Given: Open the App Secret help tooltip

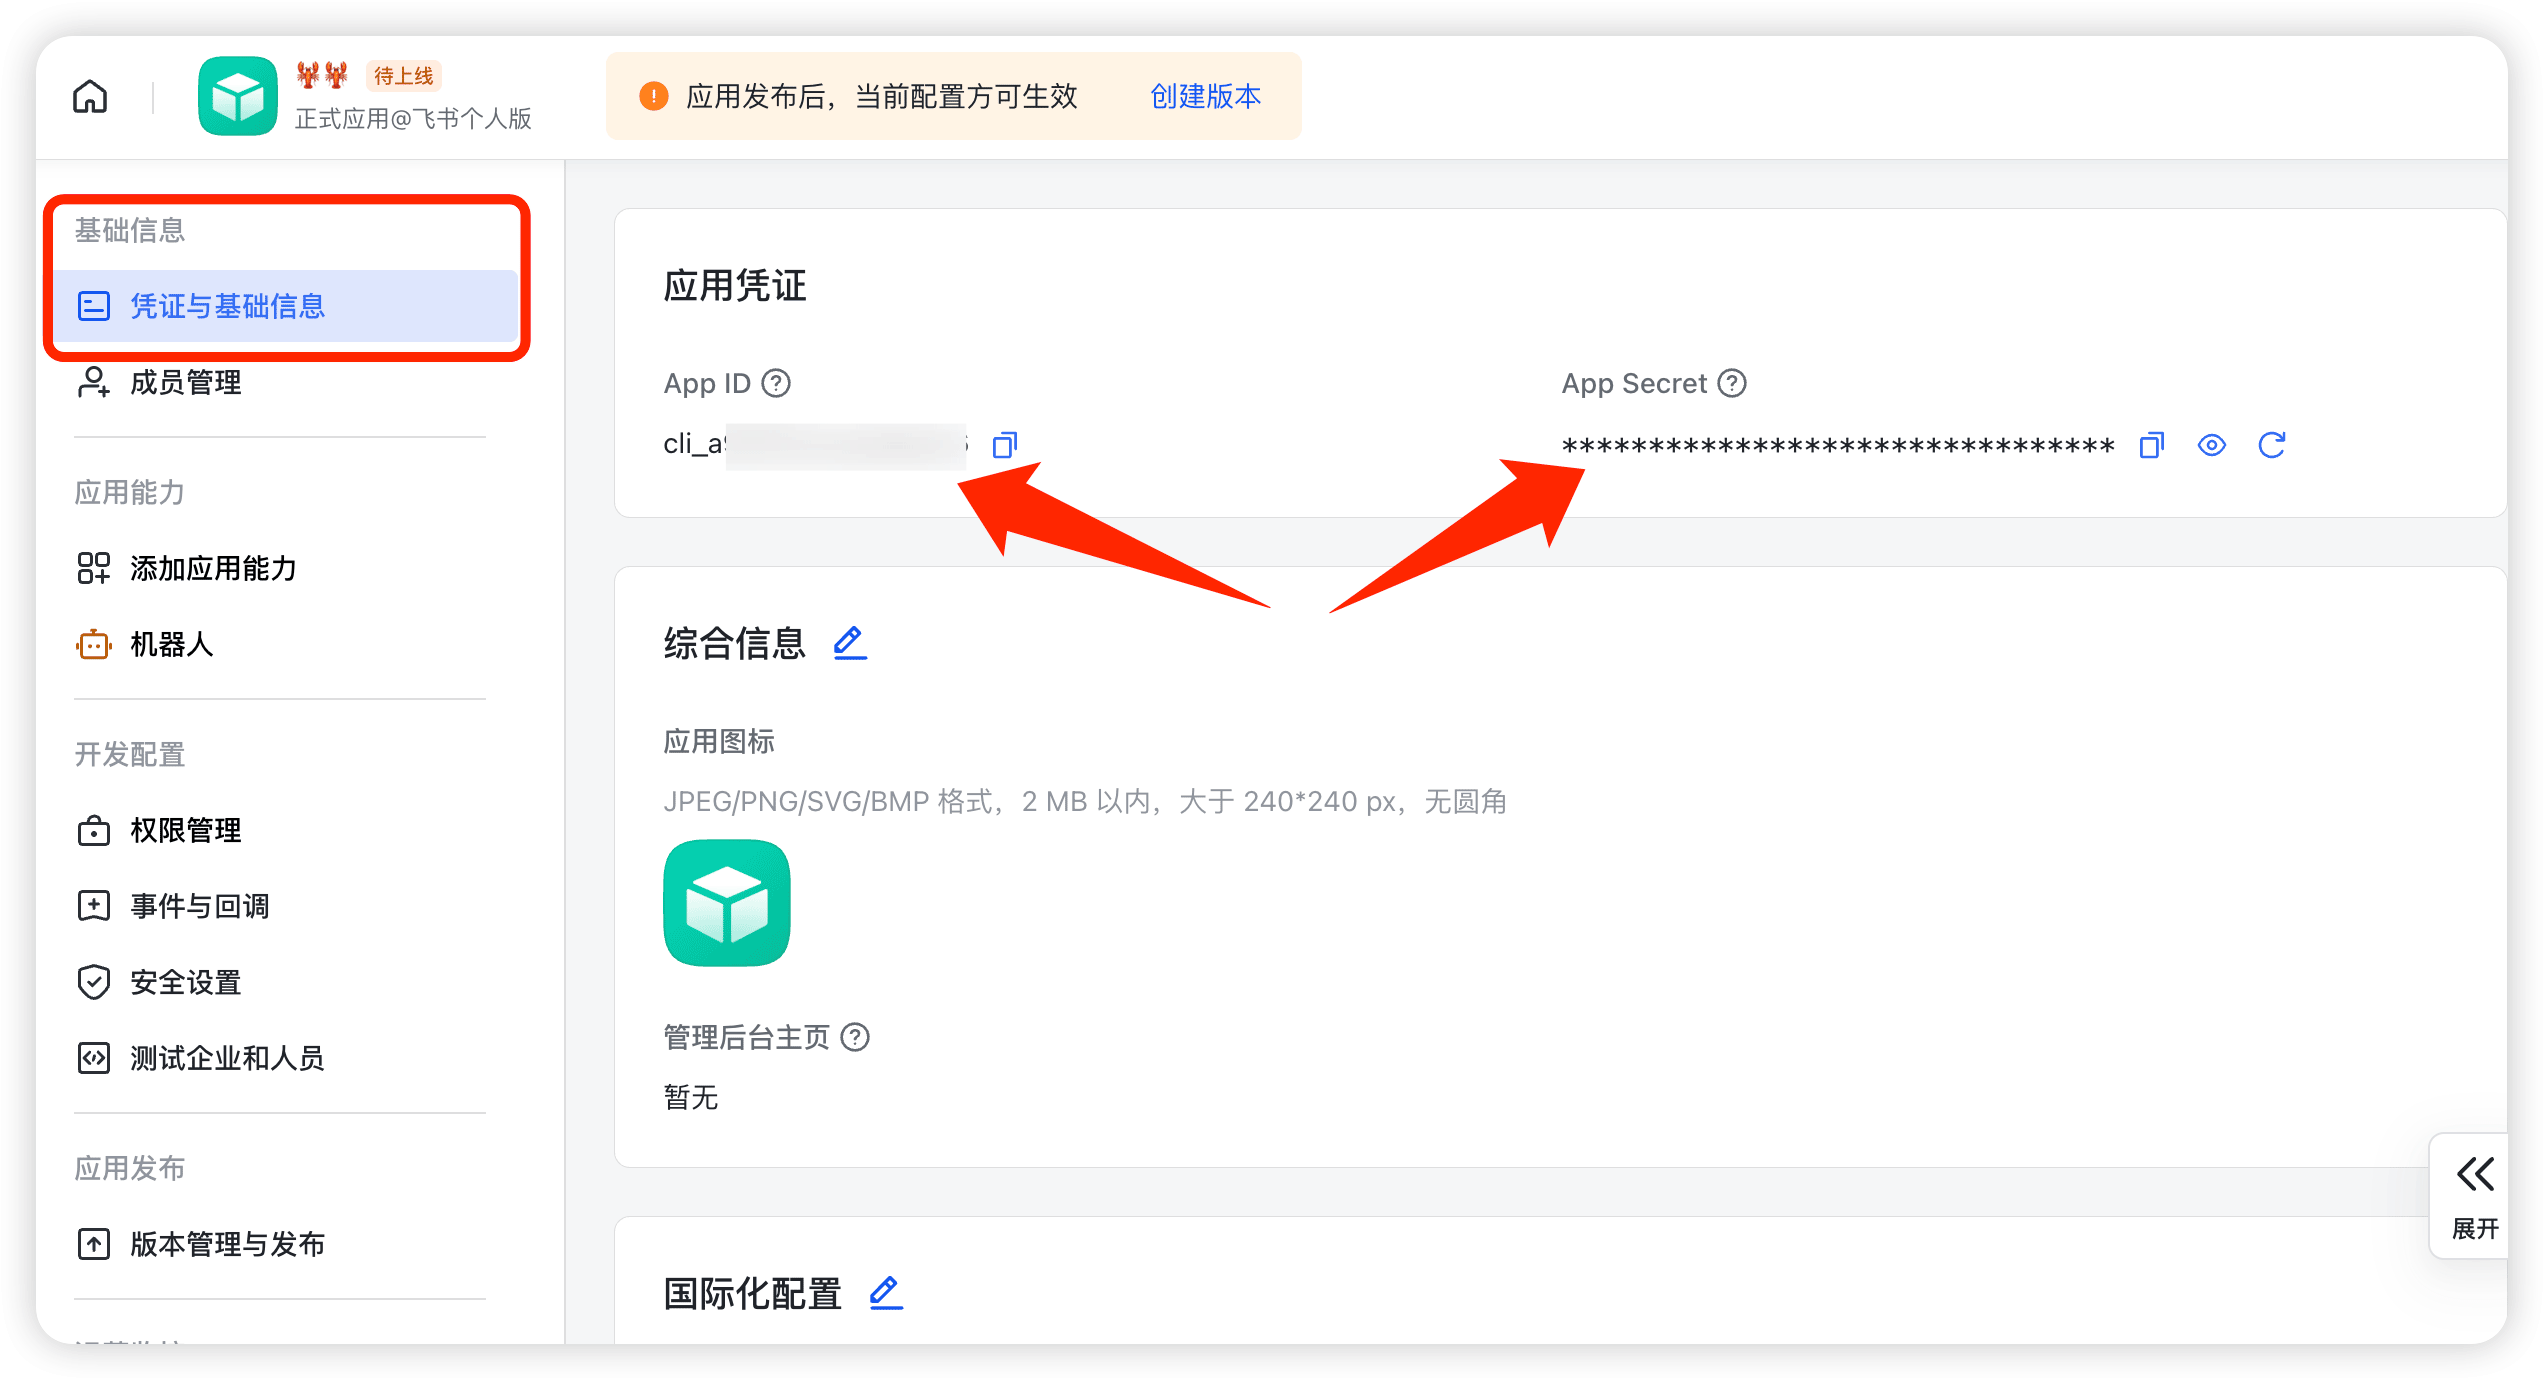Looking at the screenshot, I should (1733, 382).
